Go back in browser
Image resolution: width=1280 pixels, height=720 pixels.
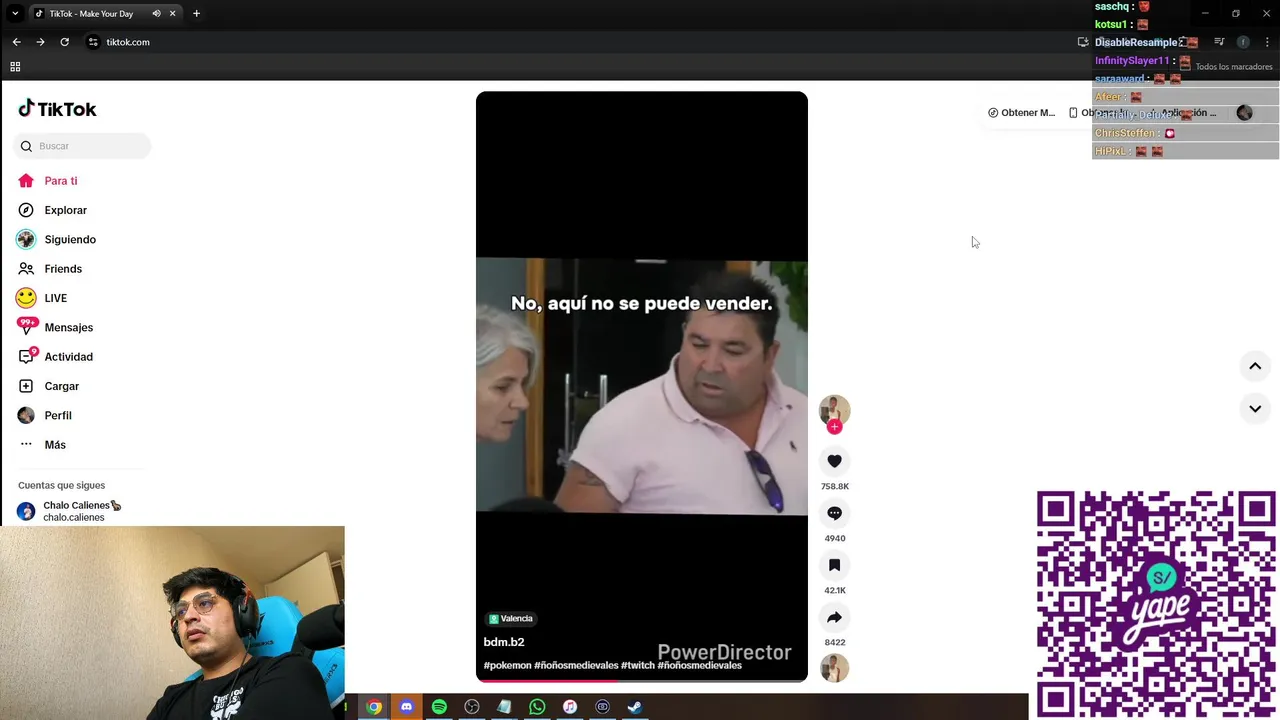pyautogui.click(x=16, y=42)
